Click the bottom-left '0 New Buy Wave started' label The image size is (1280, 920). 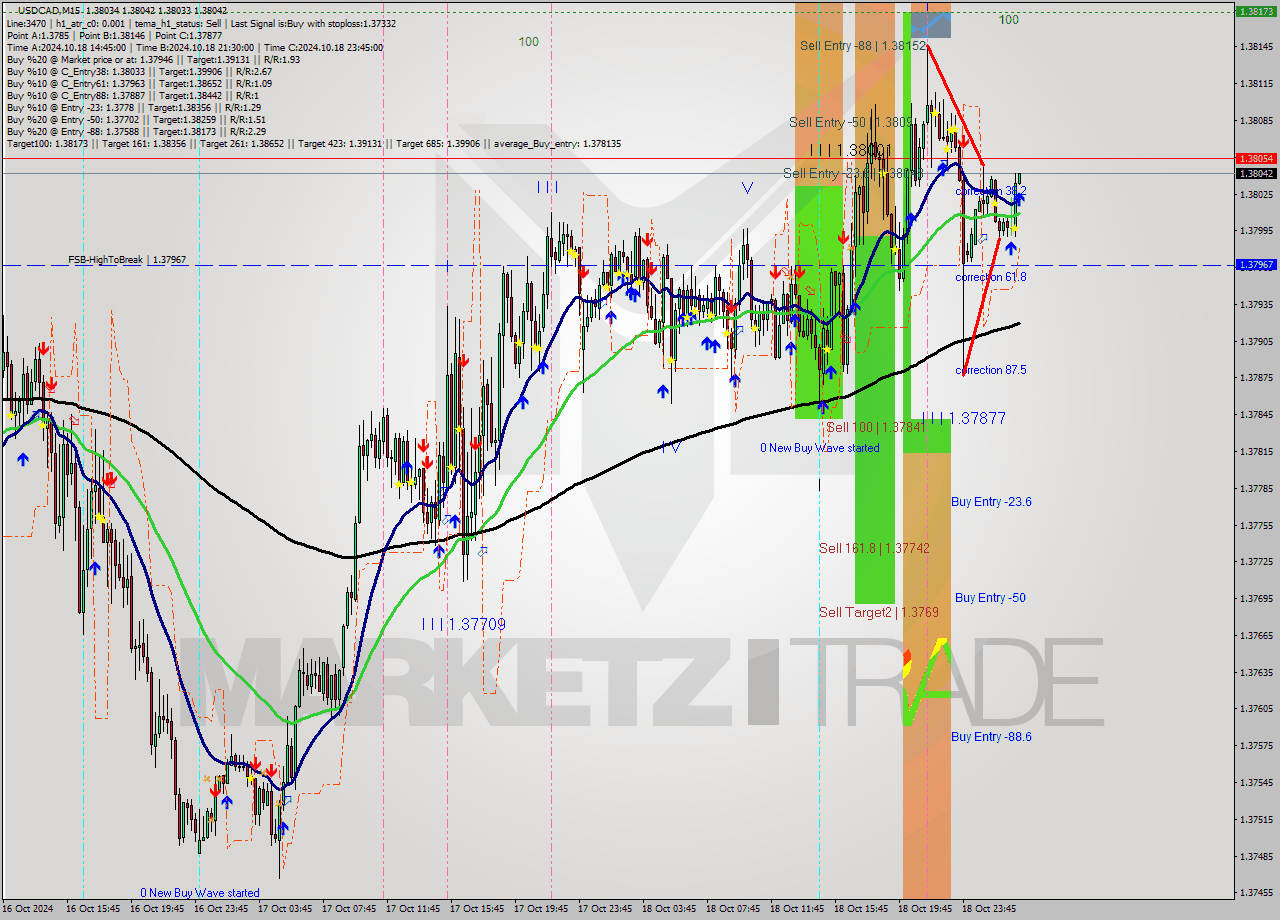(x=200, y=893)
